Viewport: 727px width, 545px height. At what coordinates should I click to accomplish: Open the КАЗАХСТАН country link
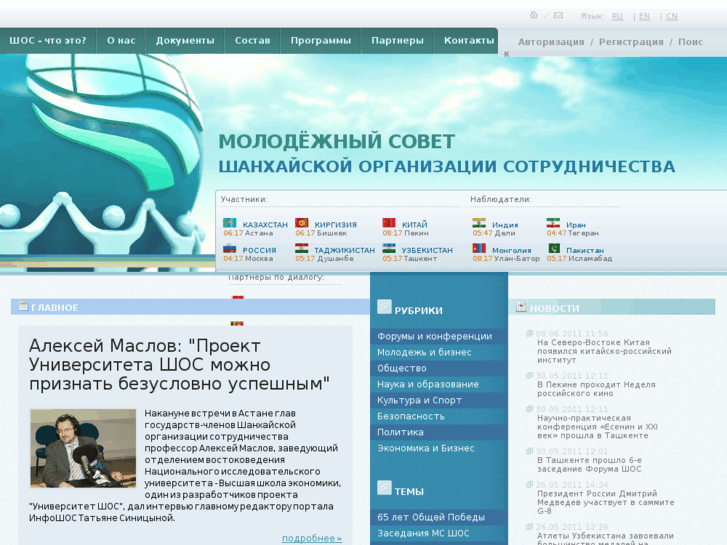pyautogui.click(x=265, y=224)
